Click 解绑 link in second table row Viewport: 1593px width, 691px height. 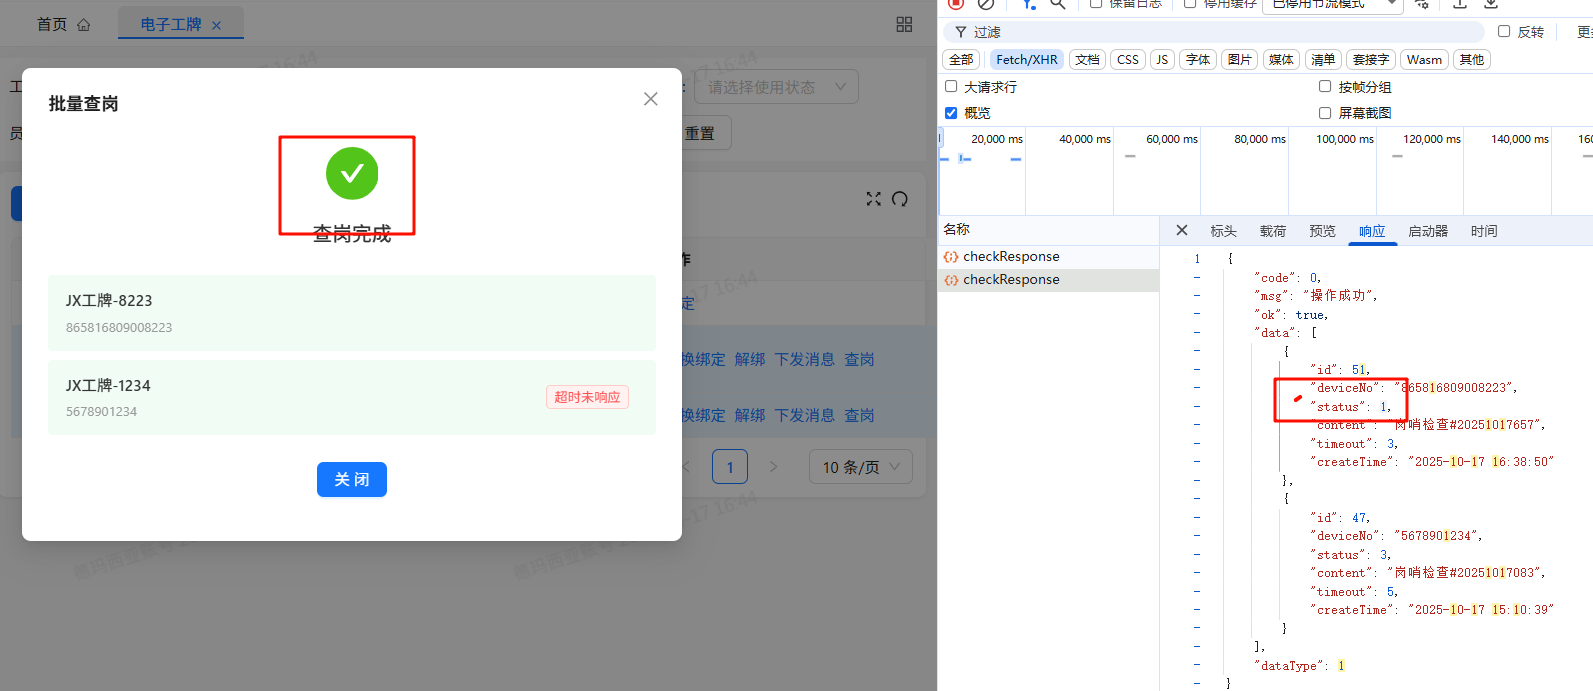pyautogui.click(x=750, y=415)
